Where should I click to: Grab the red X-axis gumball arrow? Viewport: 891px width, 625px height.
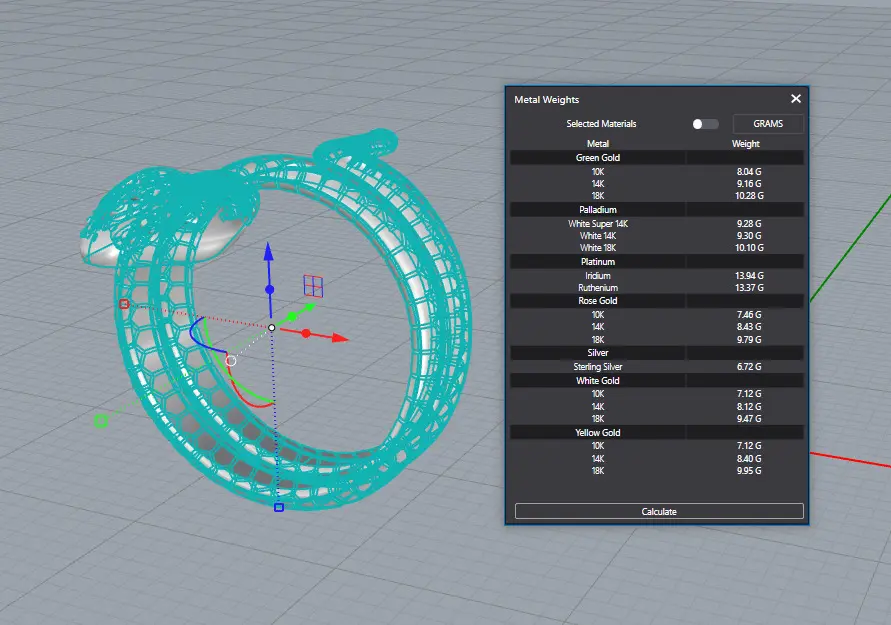(x=340, y=338)
